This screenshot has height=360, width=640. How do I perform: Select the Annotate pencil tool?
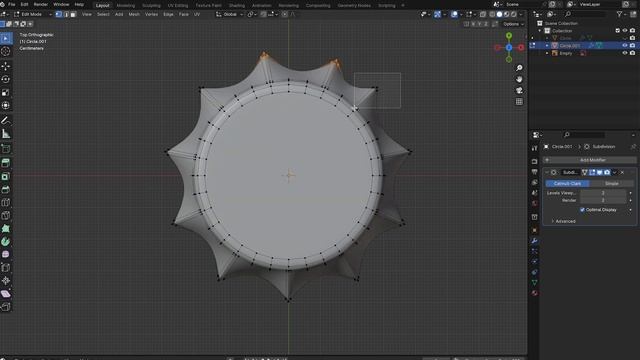[6, 120]
